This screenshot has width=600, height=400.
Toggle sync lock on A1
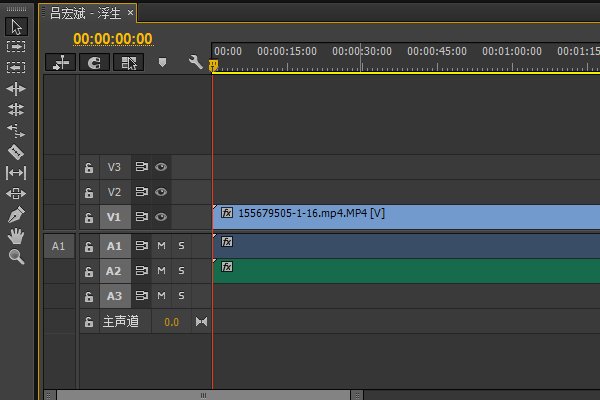pos(142,246)
